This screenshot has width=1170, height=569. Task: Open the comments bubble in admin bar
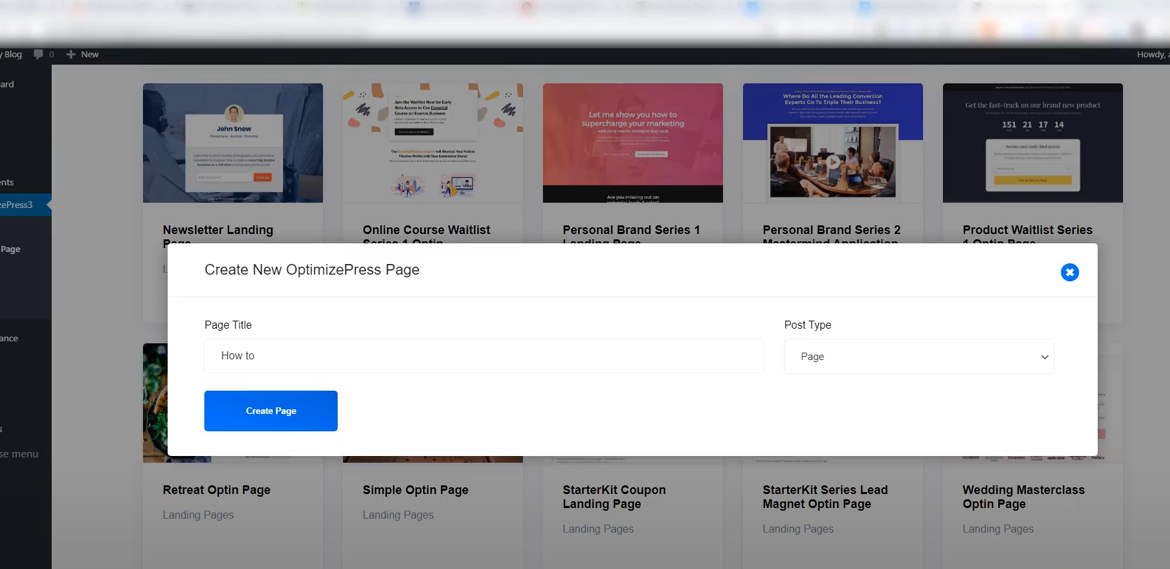[x=39, y=54]
